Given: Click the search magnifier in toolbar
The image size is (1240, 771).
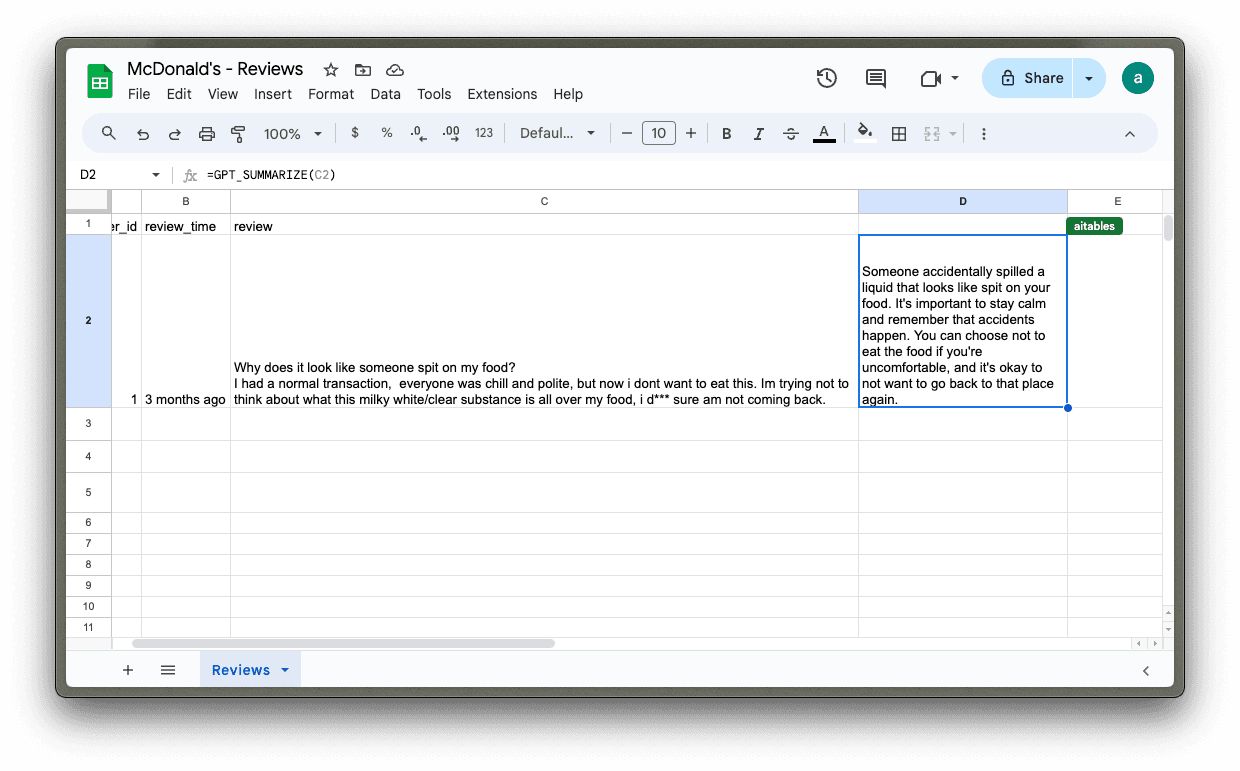Looking at the screenshot, I should tap(109, 134).
